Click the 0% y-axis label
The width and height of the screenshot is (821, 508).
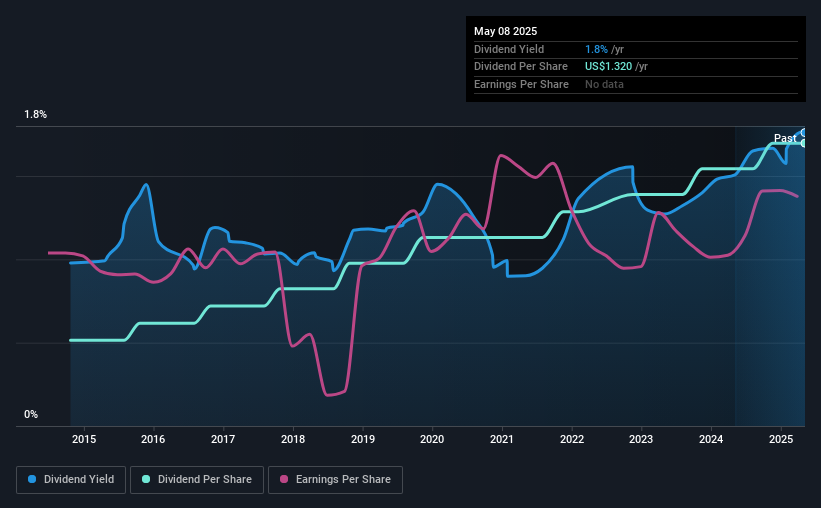[31, 415]
